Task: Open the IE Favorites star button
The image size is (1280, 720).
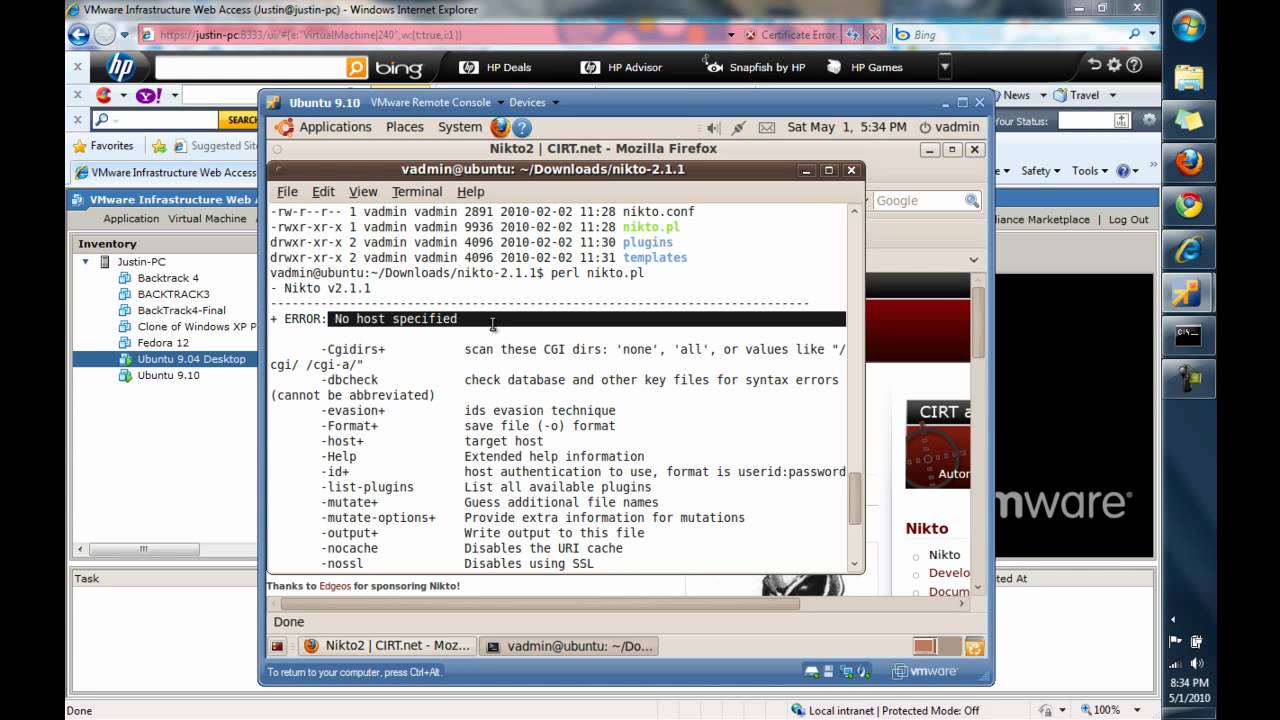Action: (x=103, y=146)
